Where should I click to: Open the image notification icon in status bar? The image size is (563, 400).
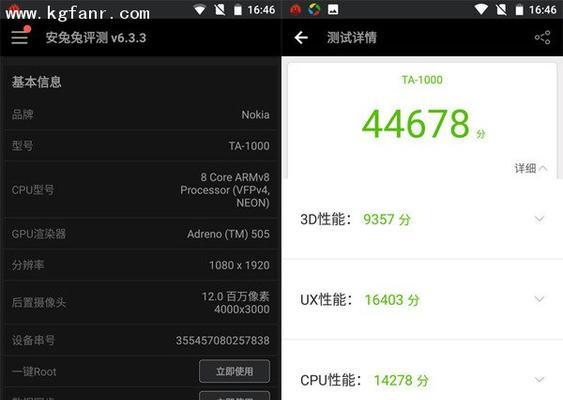tap(333, 10)
